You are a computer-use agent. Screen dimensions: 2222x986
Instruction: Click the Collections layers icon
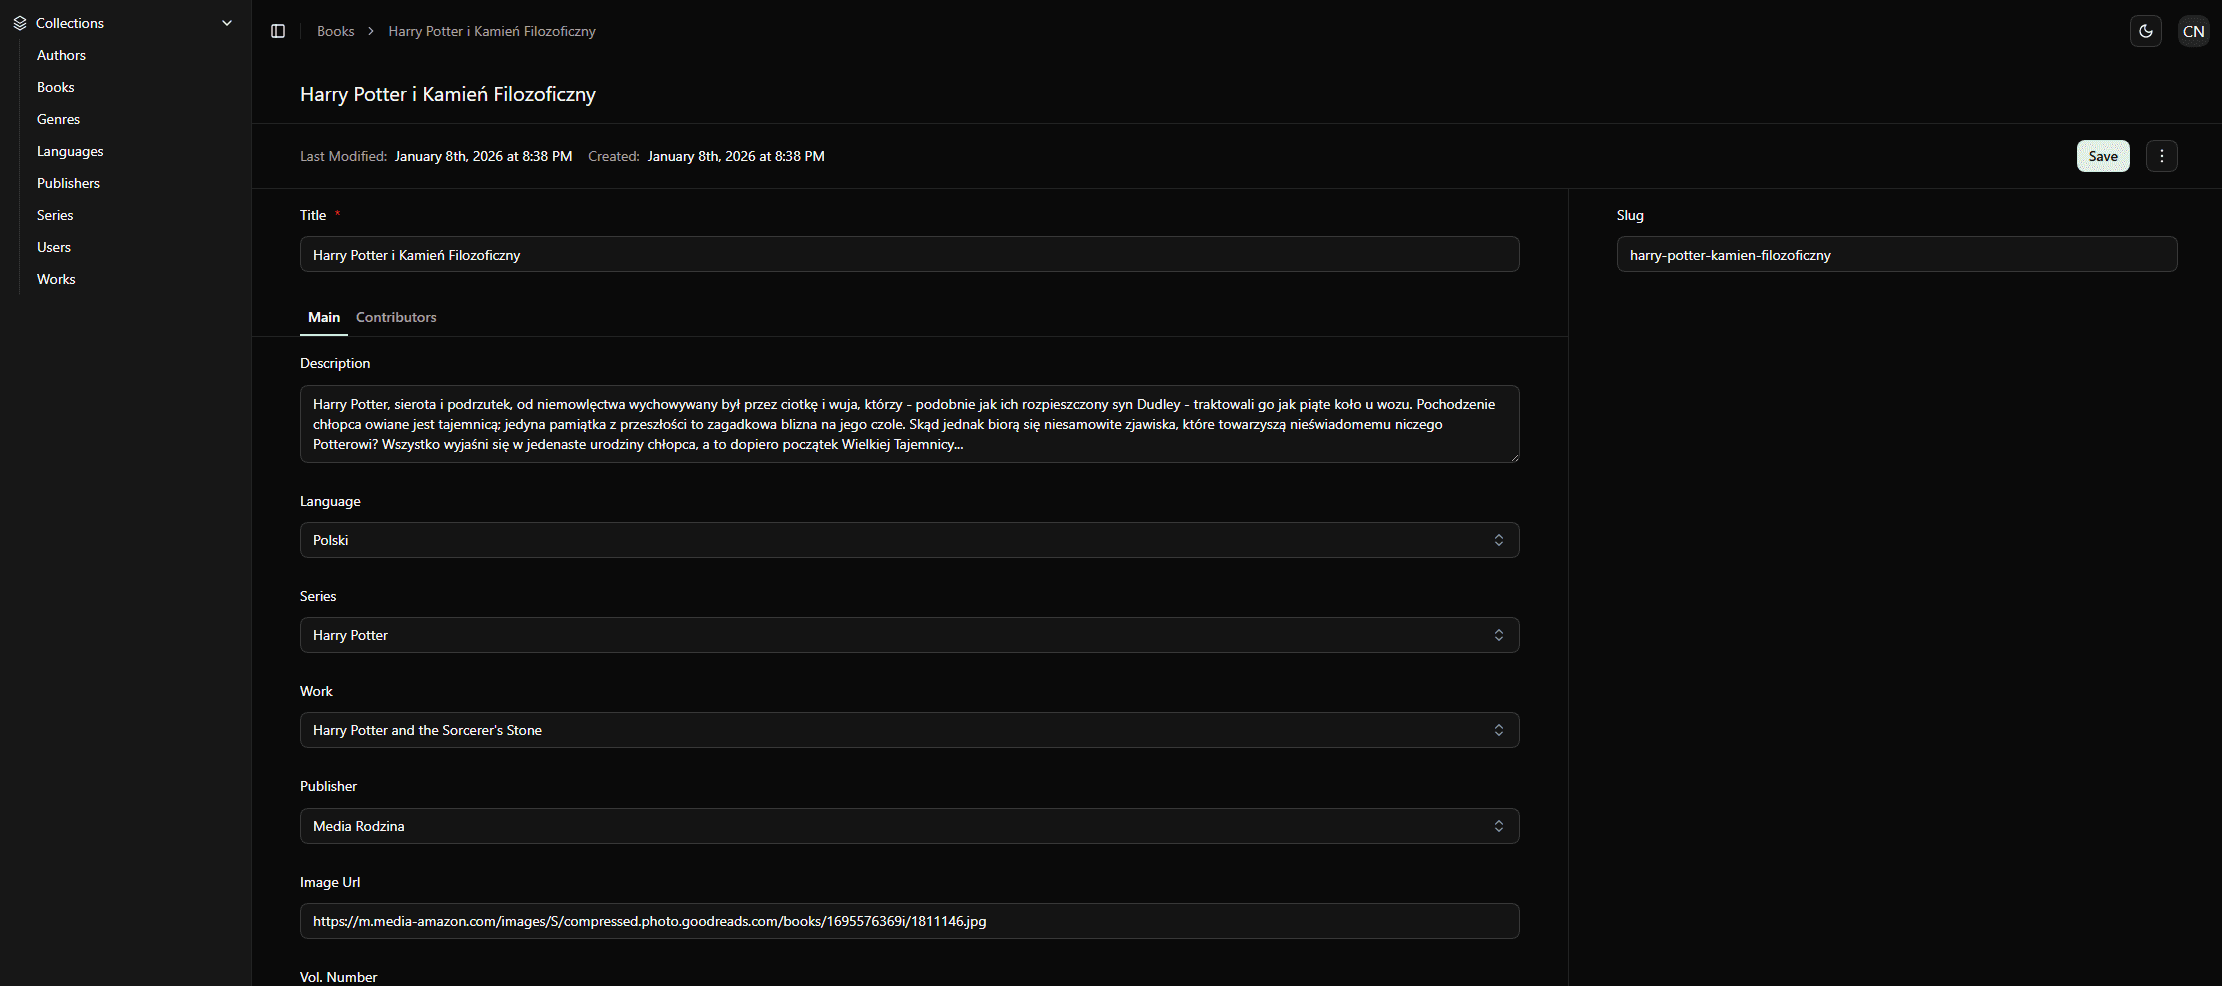click(20, 23)
